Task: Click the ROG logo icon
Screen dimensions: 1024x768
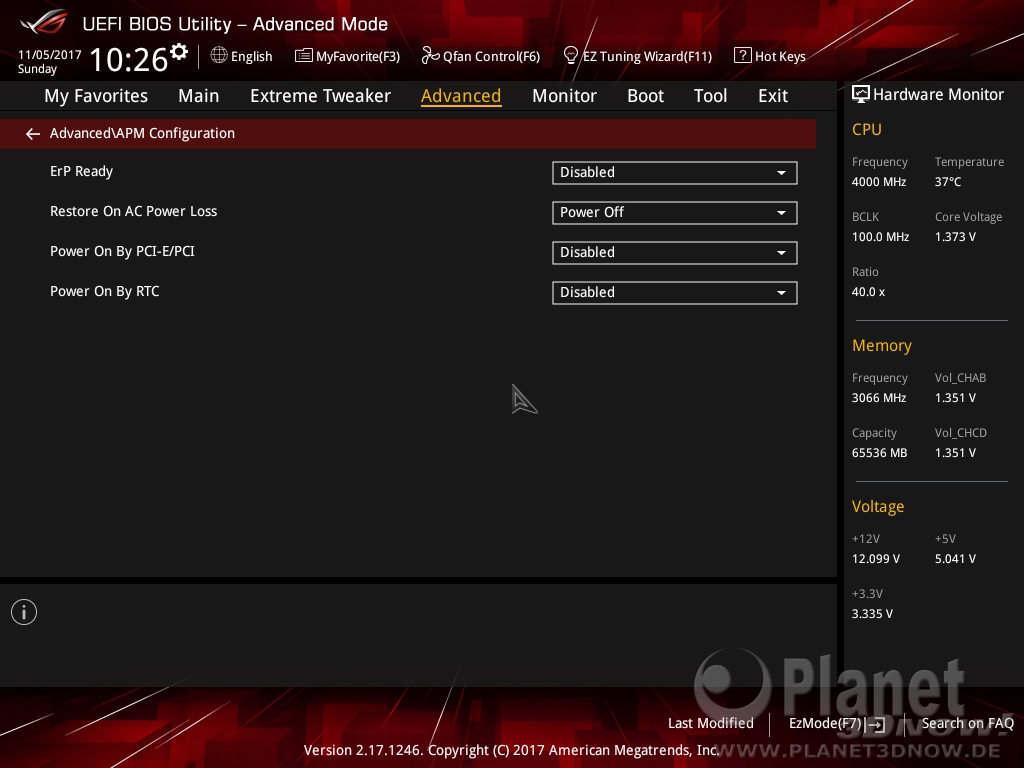Action: coord(44,22)
